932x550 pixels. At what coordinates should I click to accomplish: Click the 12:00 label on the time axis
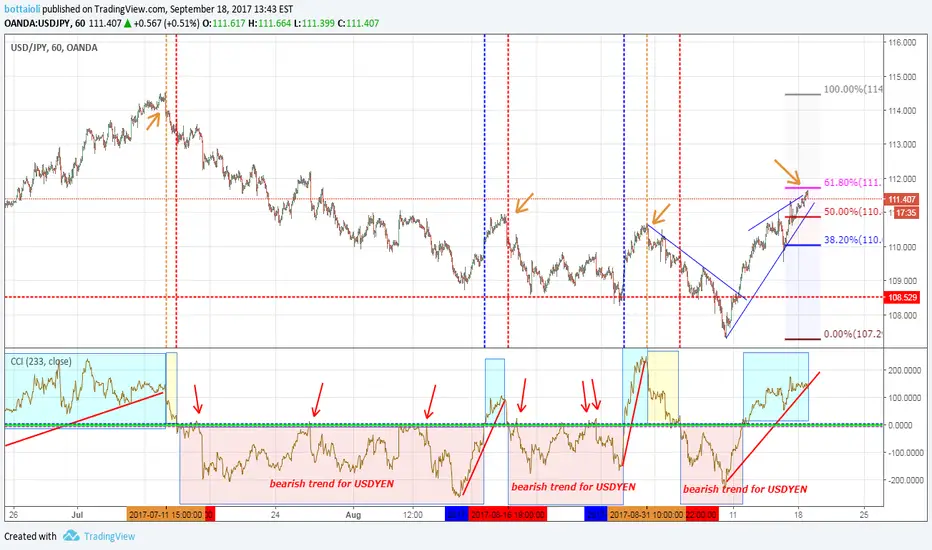click(x=412, y=514)
